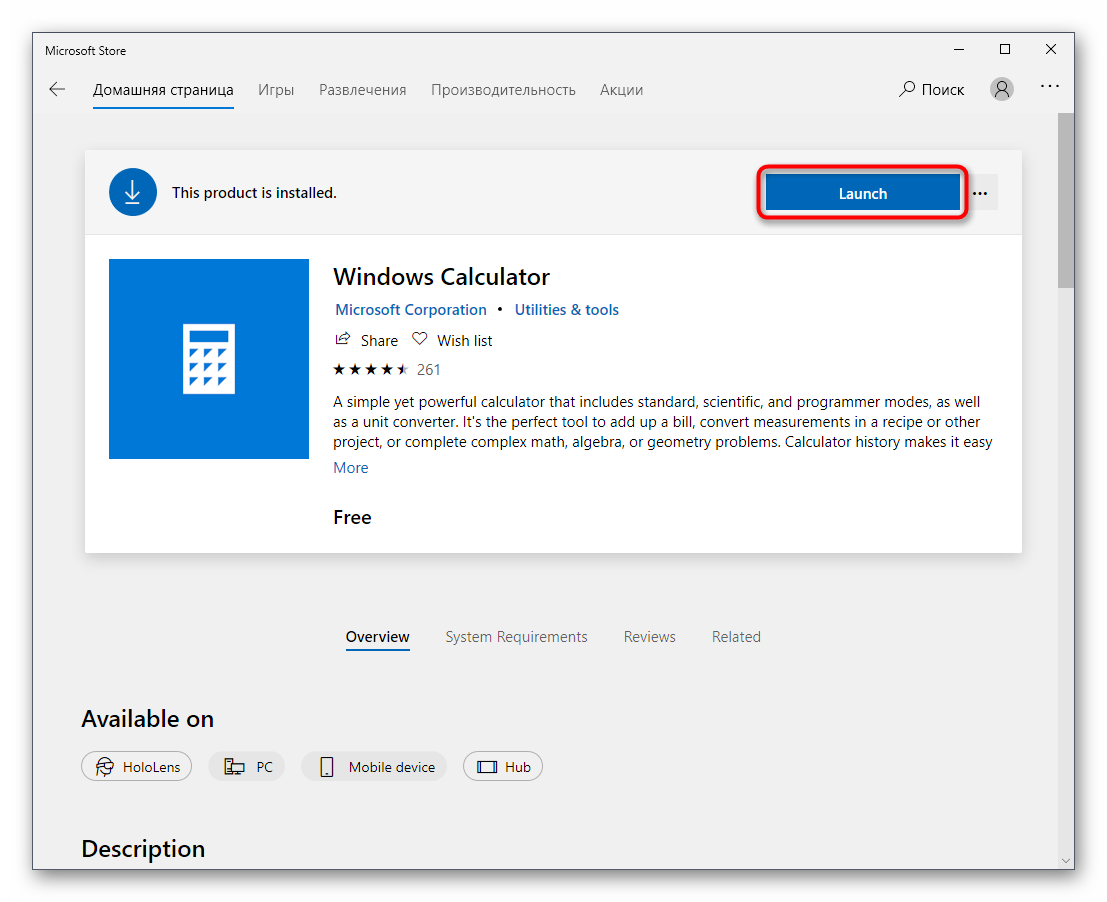Click the HoloLens device chip
The height and width of the screenshot is (902, 1107).
pos(137,767)
